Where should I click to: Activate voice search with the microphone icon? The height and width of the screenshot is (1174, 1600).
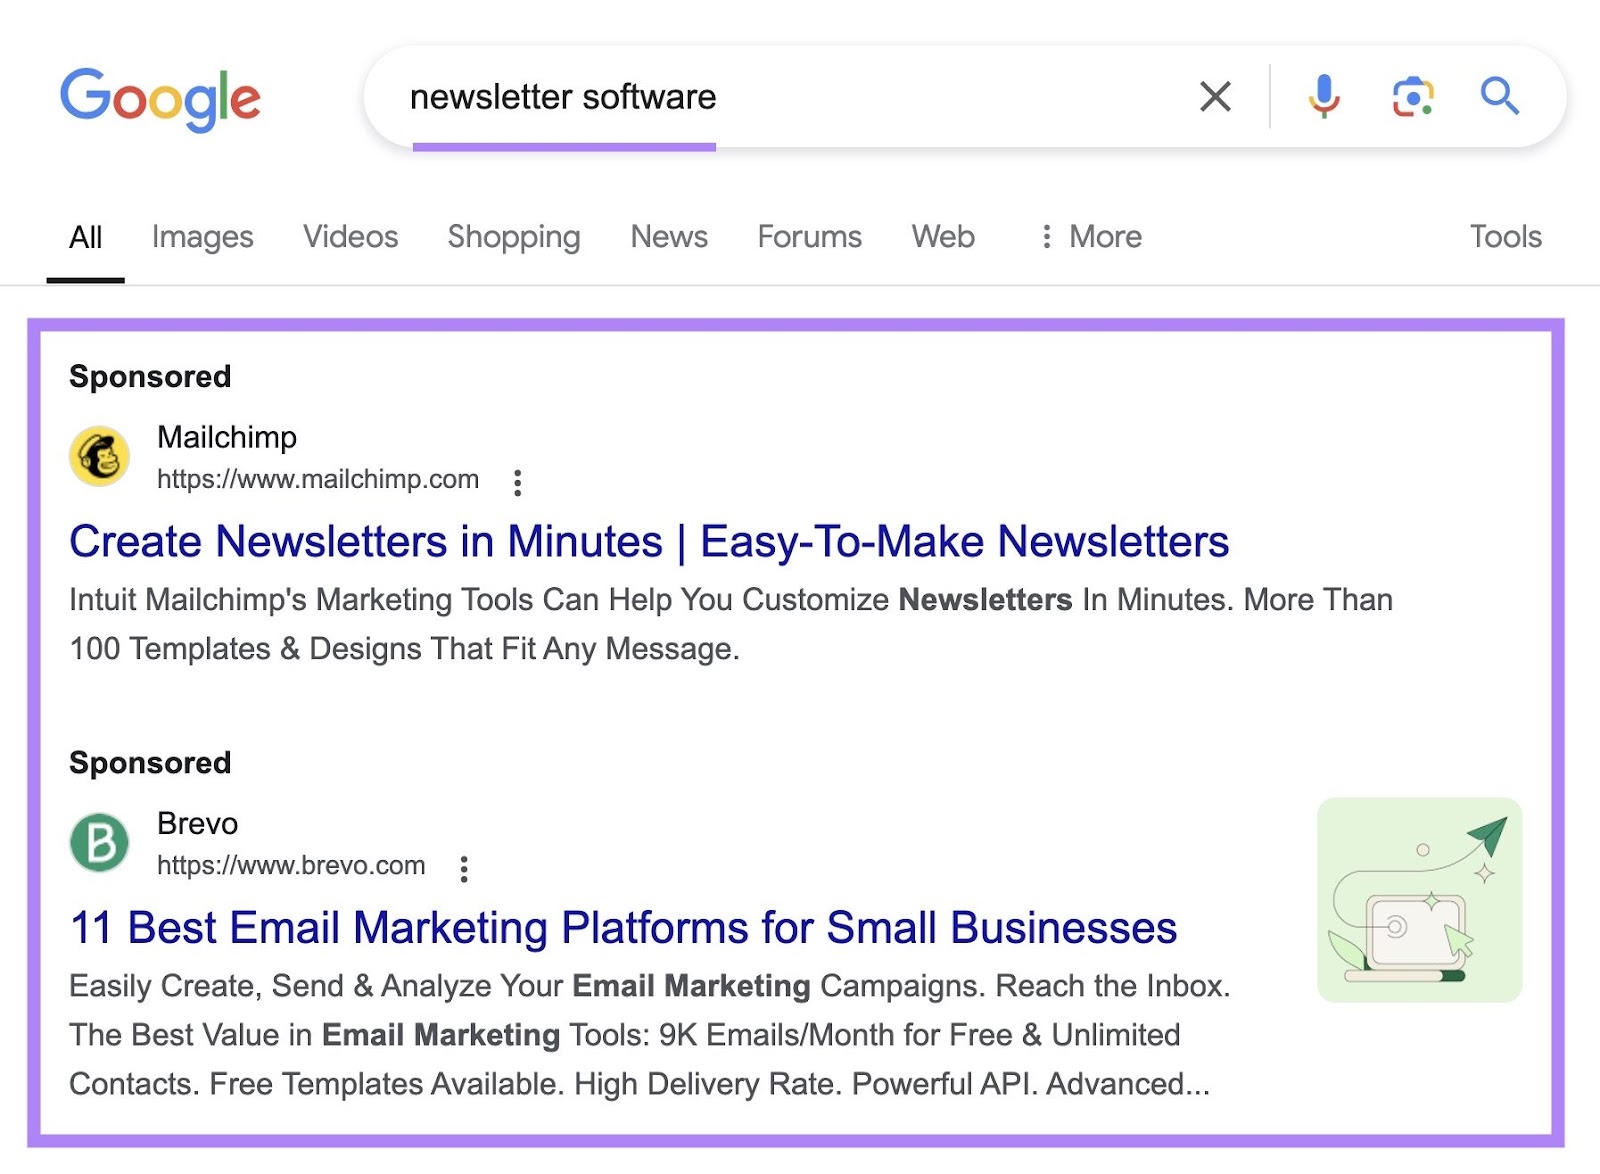pyautogui.click(x=1323, y=97)
